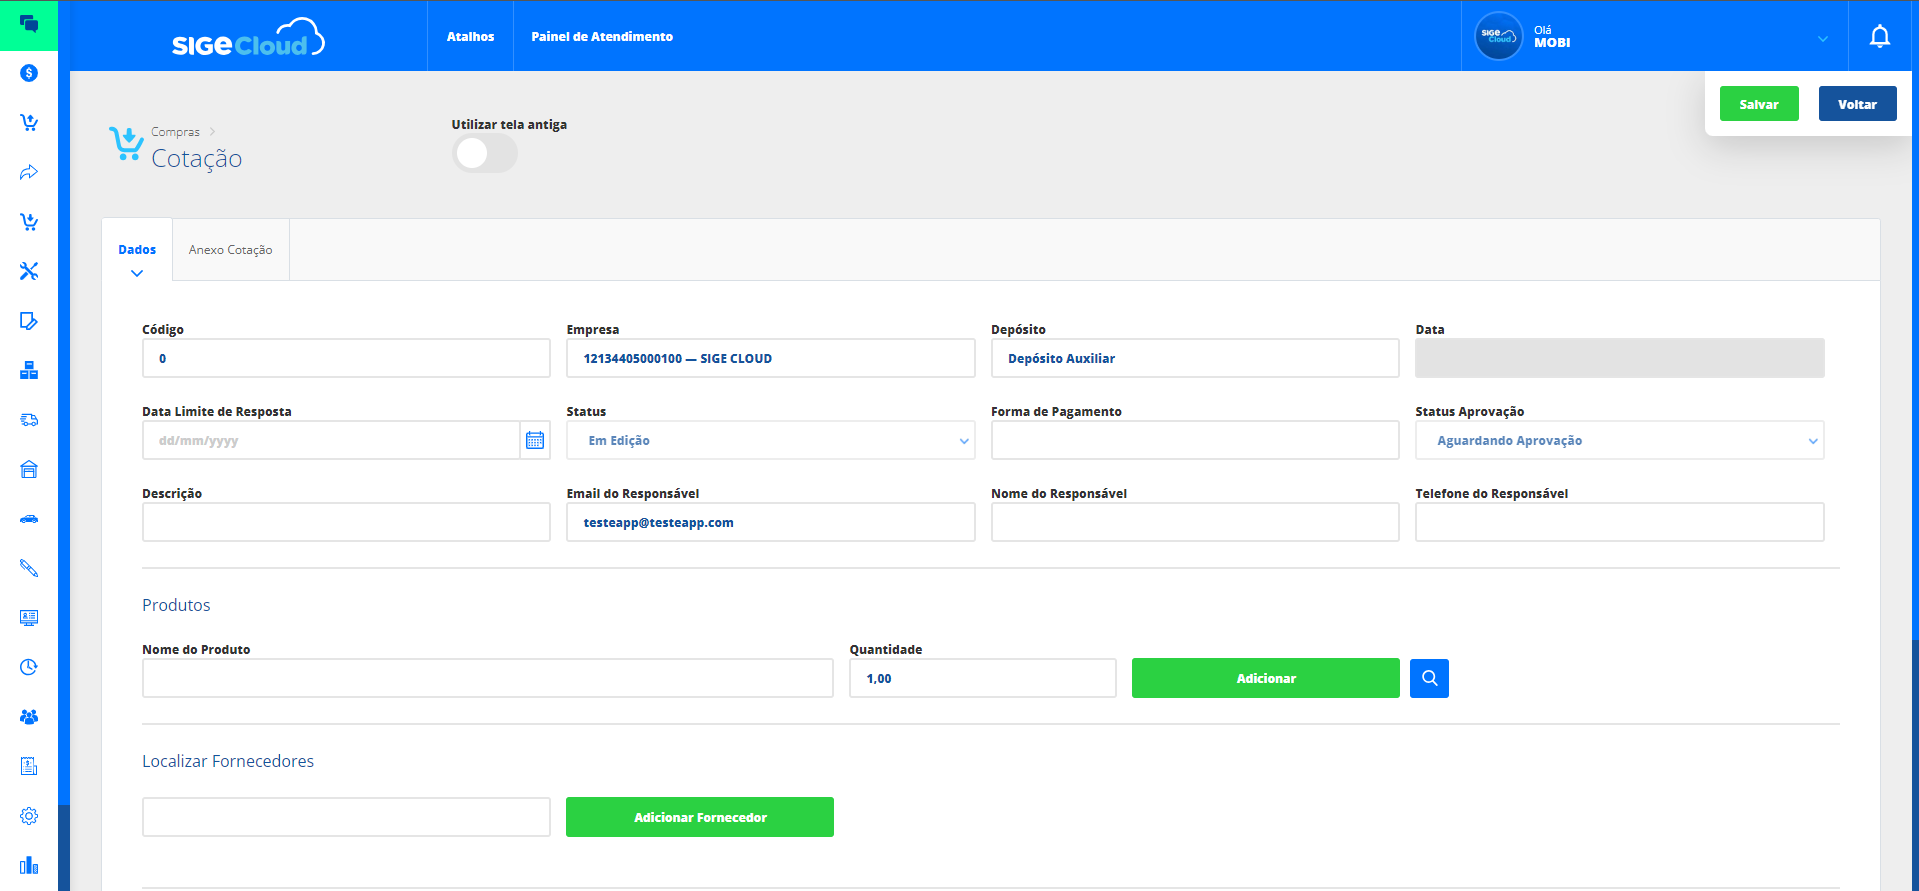Click the Quantidade input field

982,678
